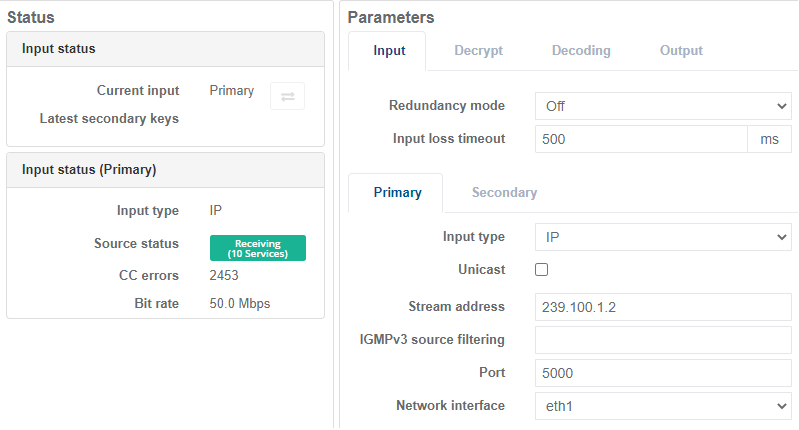Switch to the Decoding tab
The height and width of the screenshot is (430, 799).
[x=581, y=51]
